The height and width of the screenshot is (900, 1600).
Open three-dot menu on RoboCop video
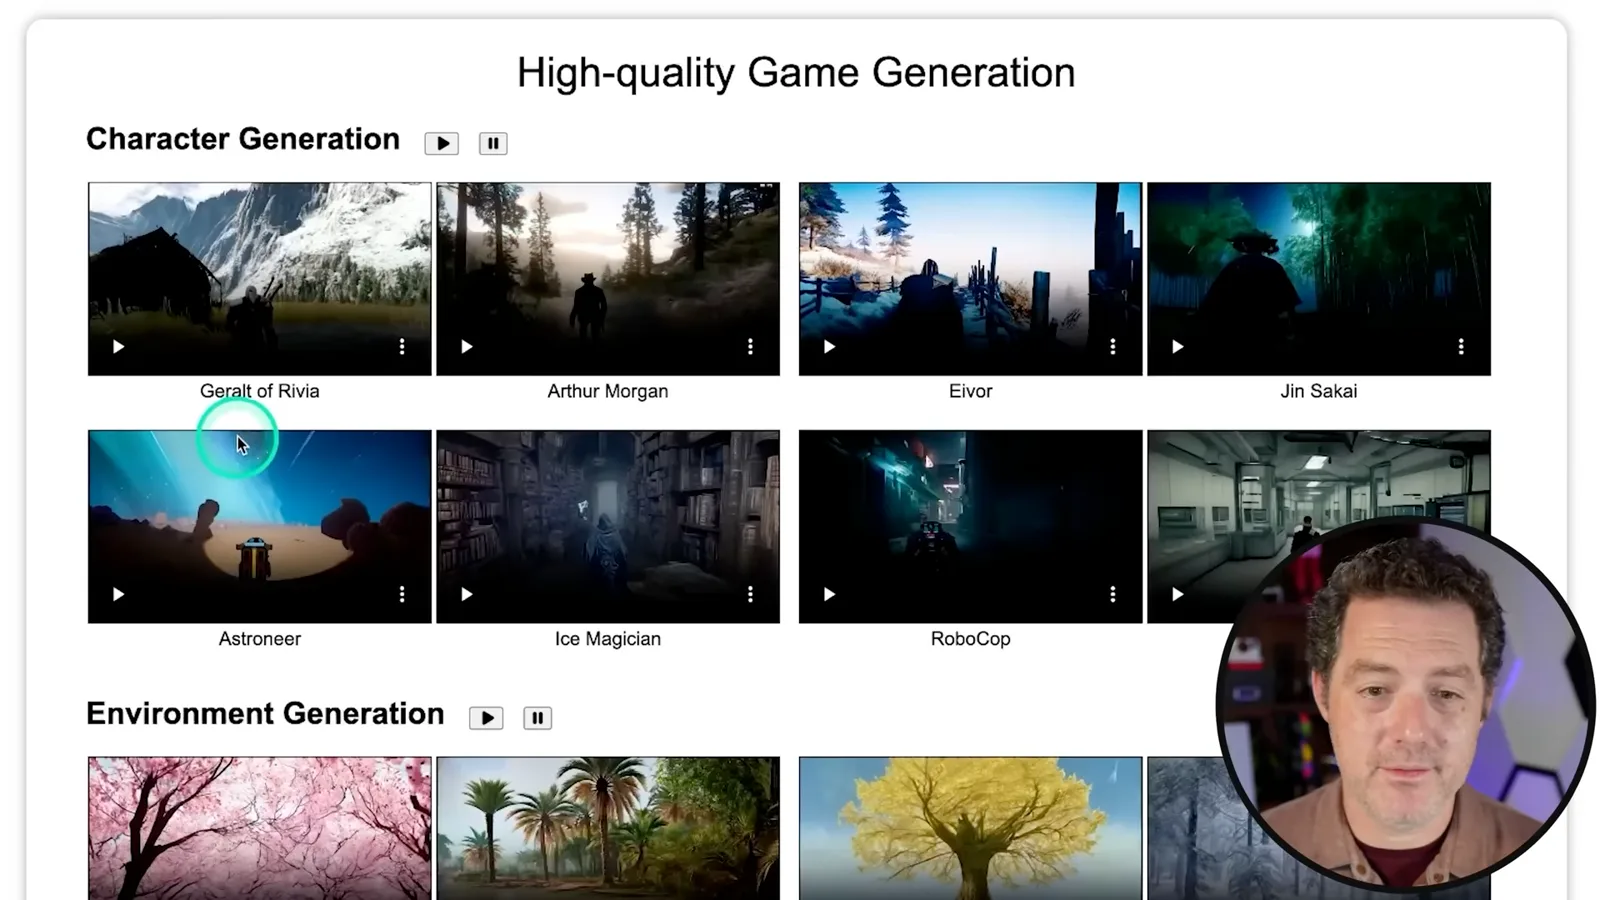pos(1113,595)
